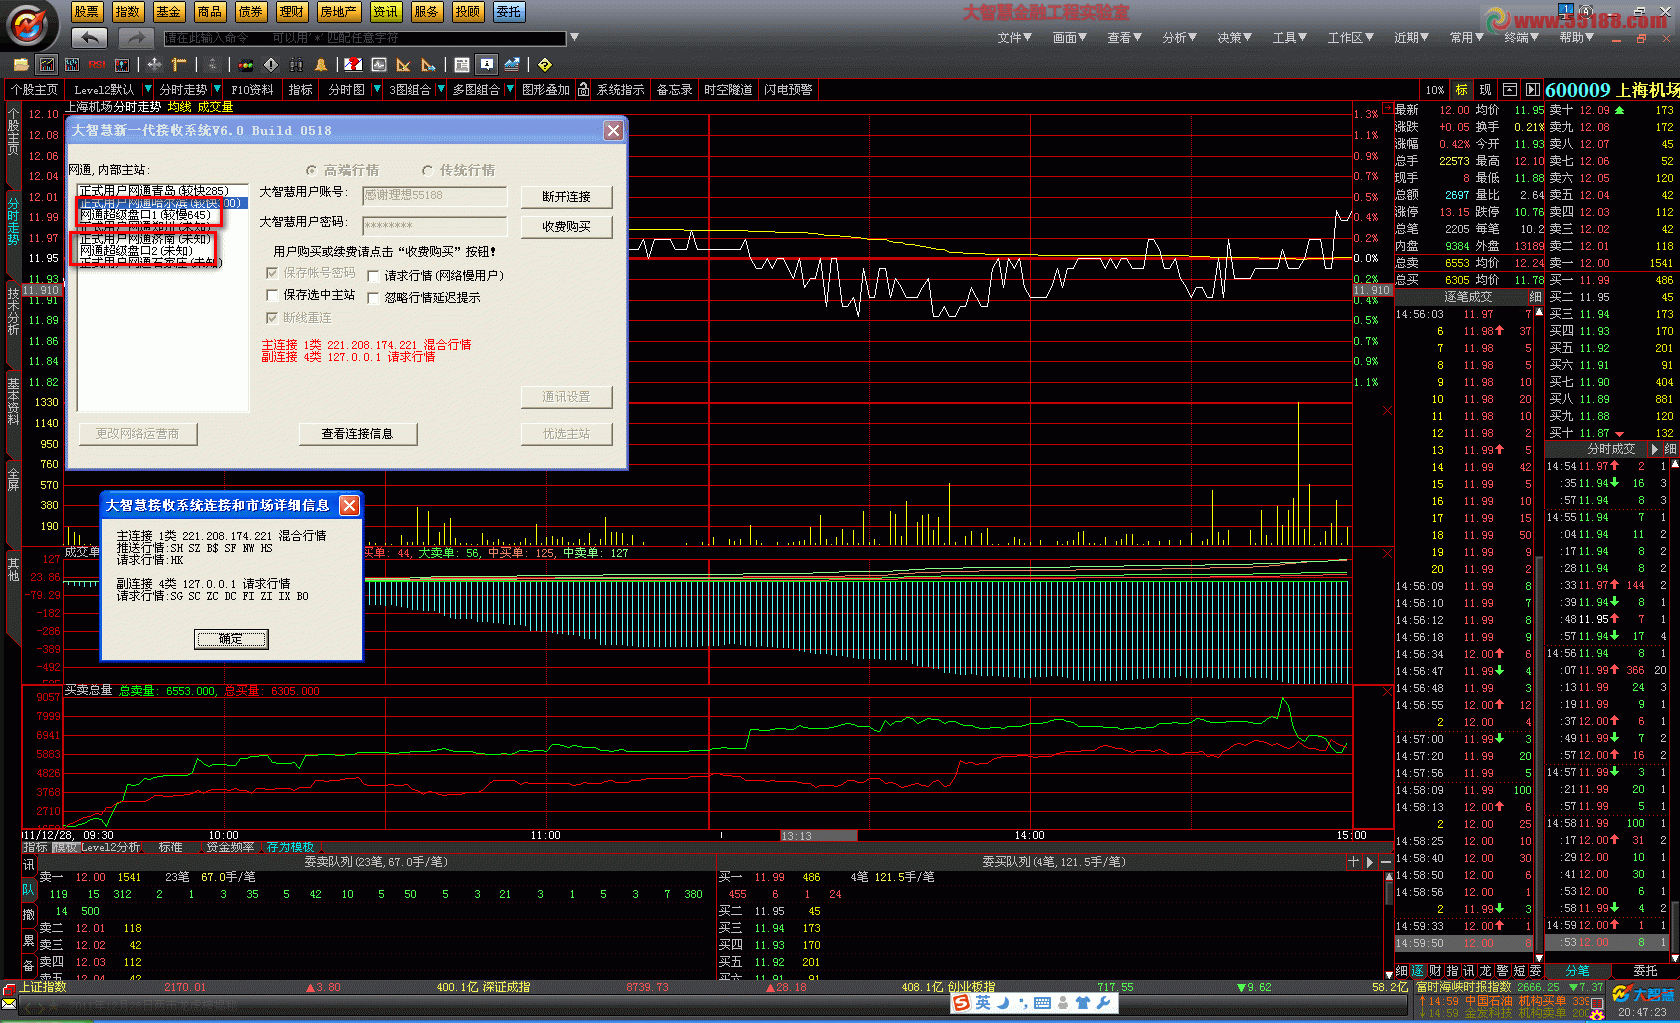Click the panel arrow icon left of 600009
This screenshot has height=1023, width=1680.
pos(1533,90)
